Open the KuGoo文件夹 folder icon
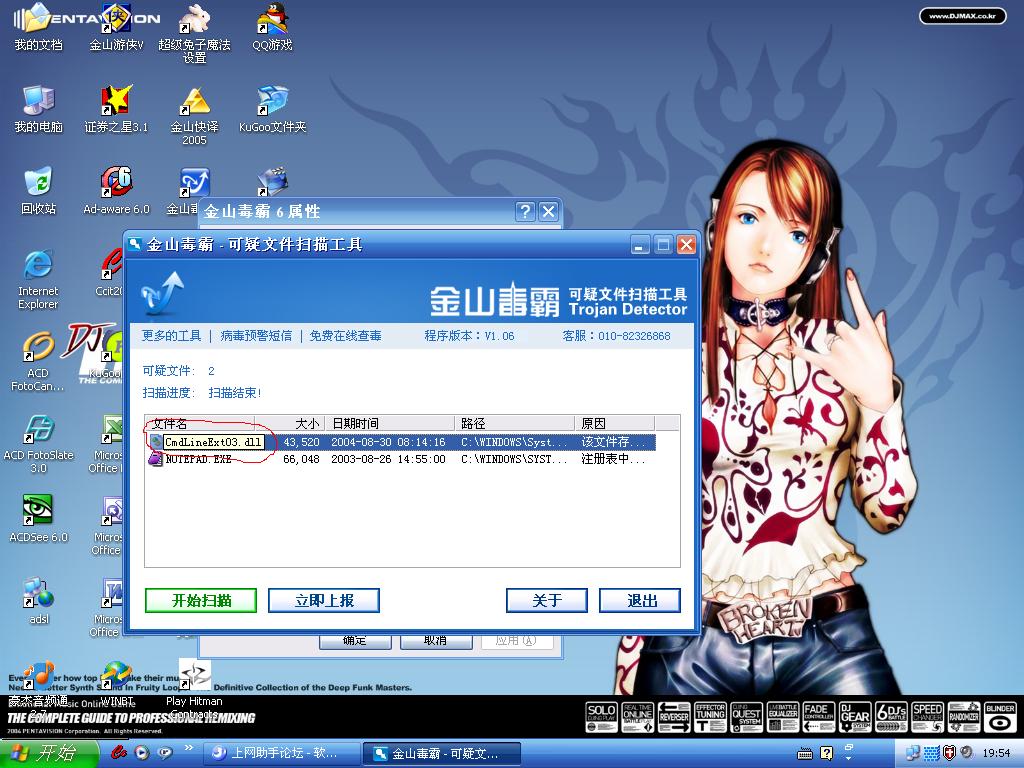This screenshot has height=768, width=1024. (272, 109)
